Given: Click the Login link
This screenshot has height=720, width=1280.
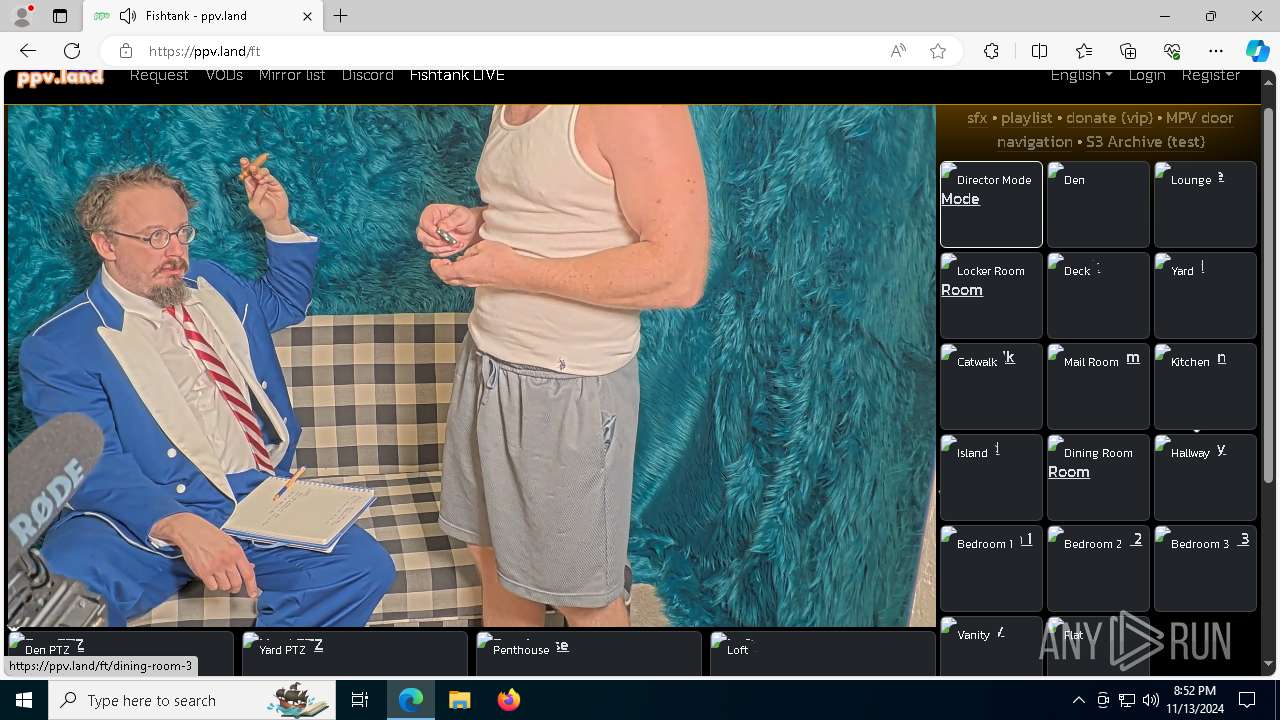Looking at the screenshot, I should (1147, 75).
